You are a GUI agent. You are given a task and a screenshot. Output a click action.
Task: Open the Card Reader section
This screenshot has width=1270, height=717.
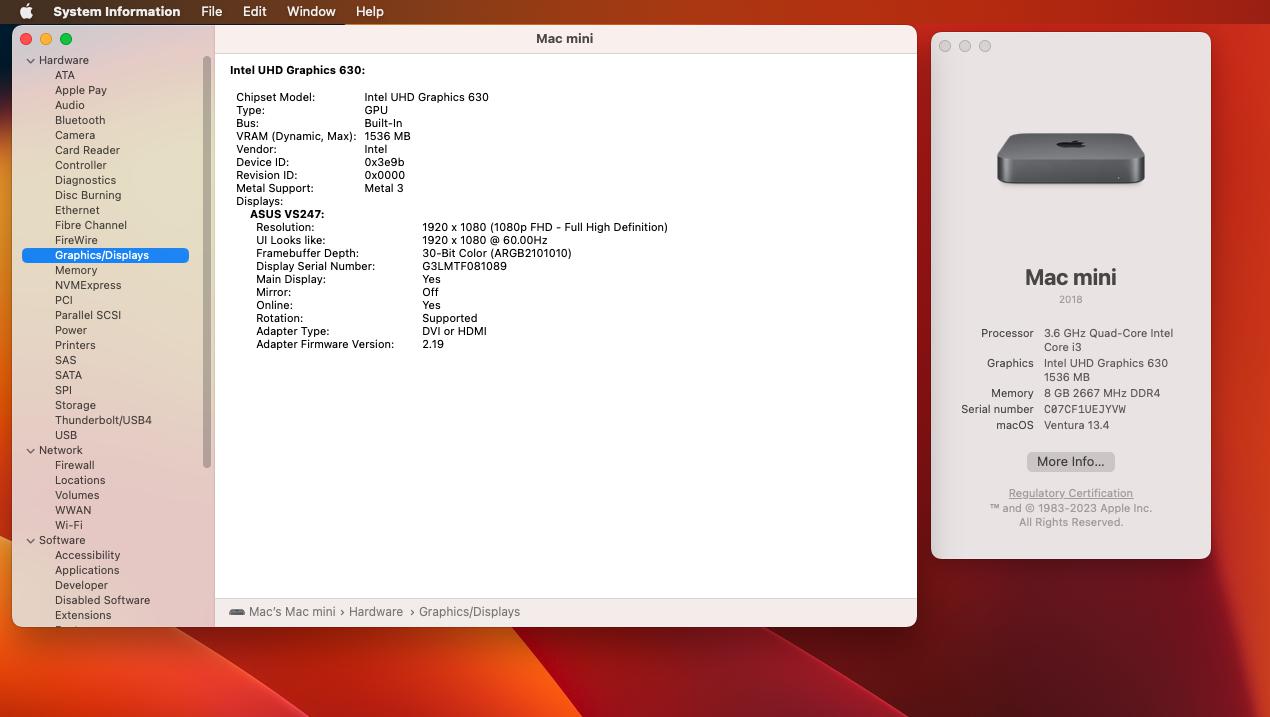pos(87,150)
